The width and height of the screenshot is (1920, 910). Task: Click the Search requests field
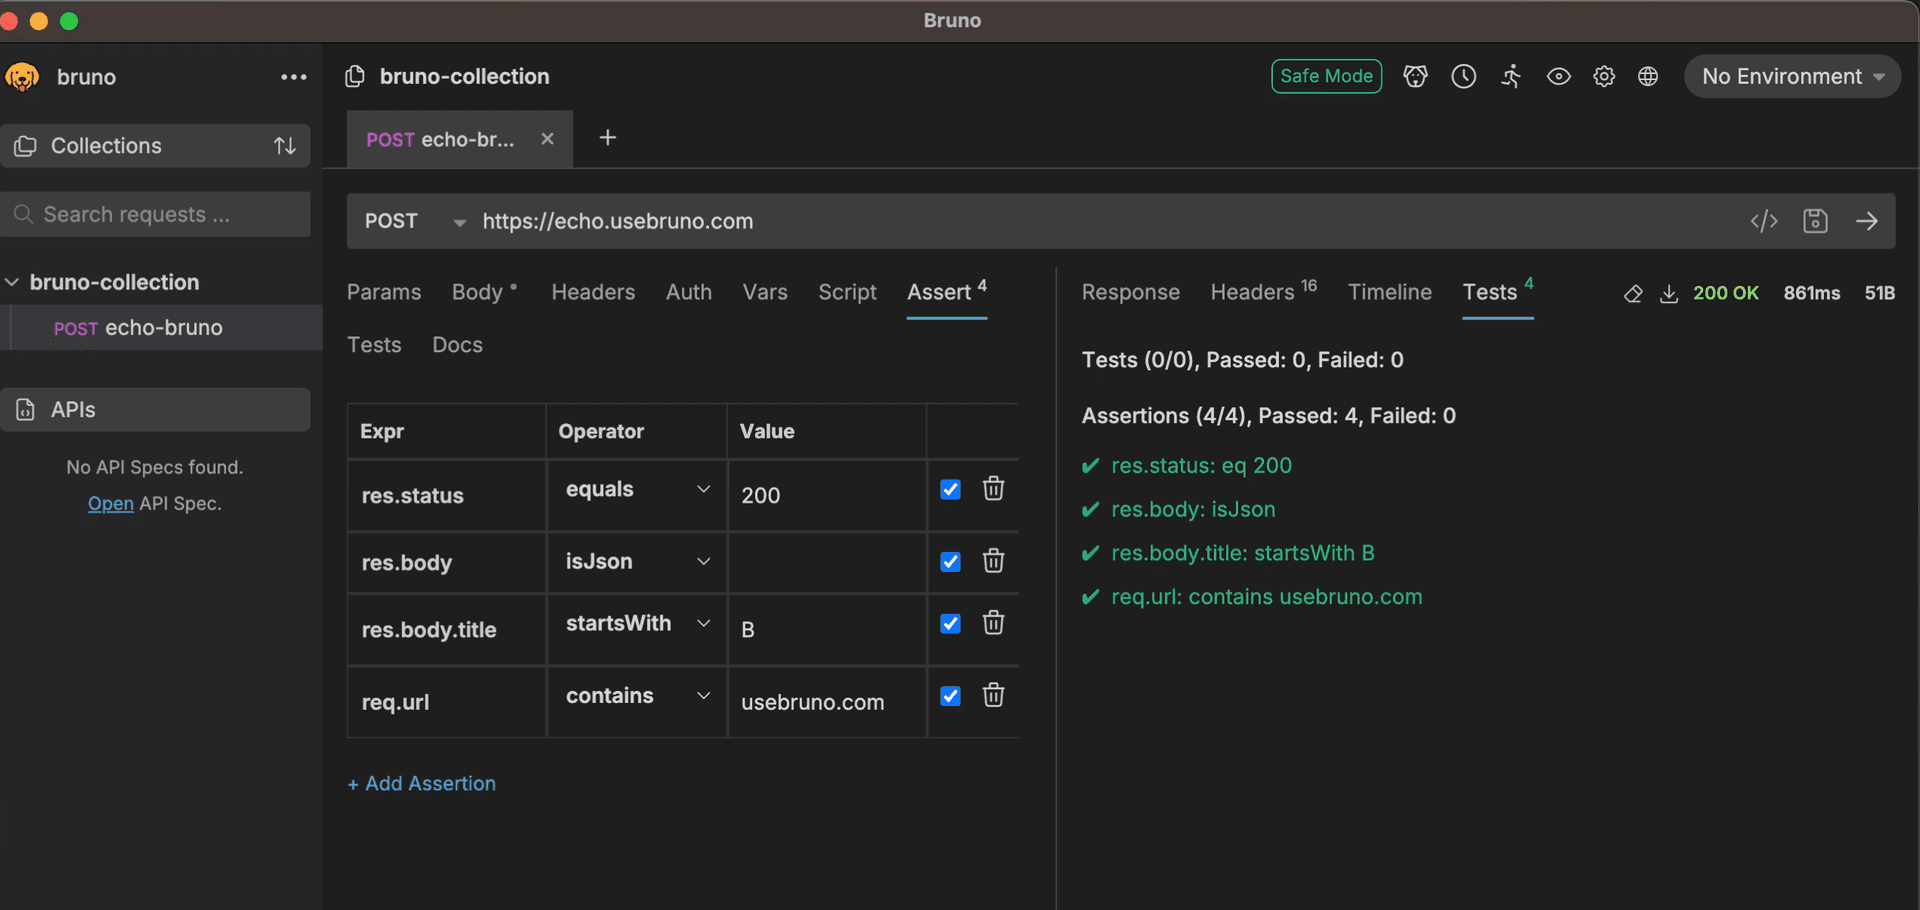tap(155, 215)
